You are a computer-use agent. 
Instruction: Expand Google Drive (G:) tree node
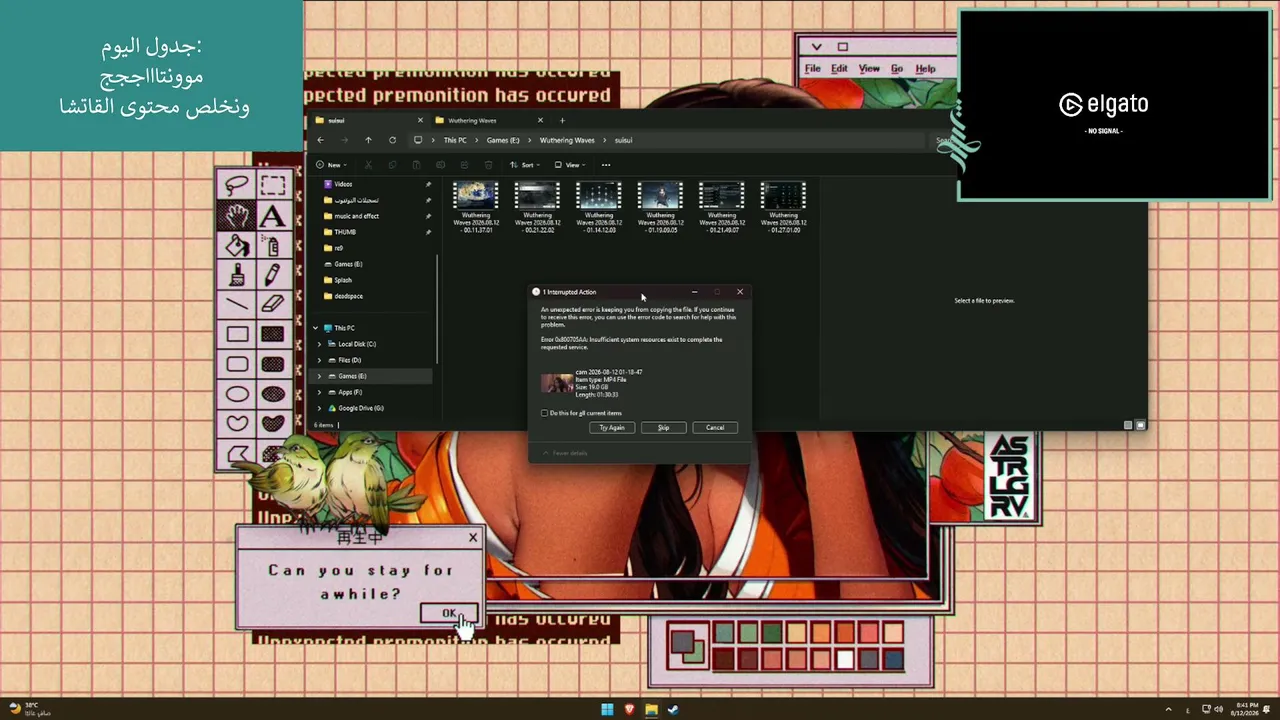click(320, 408)
